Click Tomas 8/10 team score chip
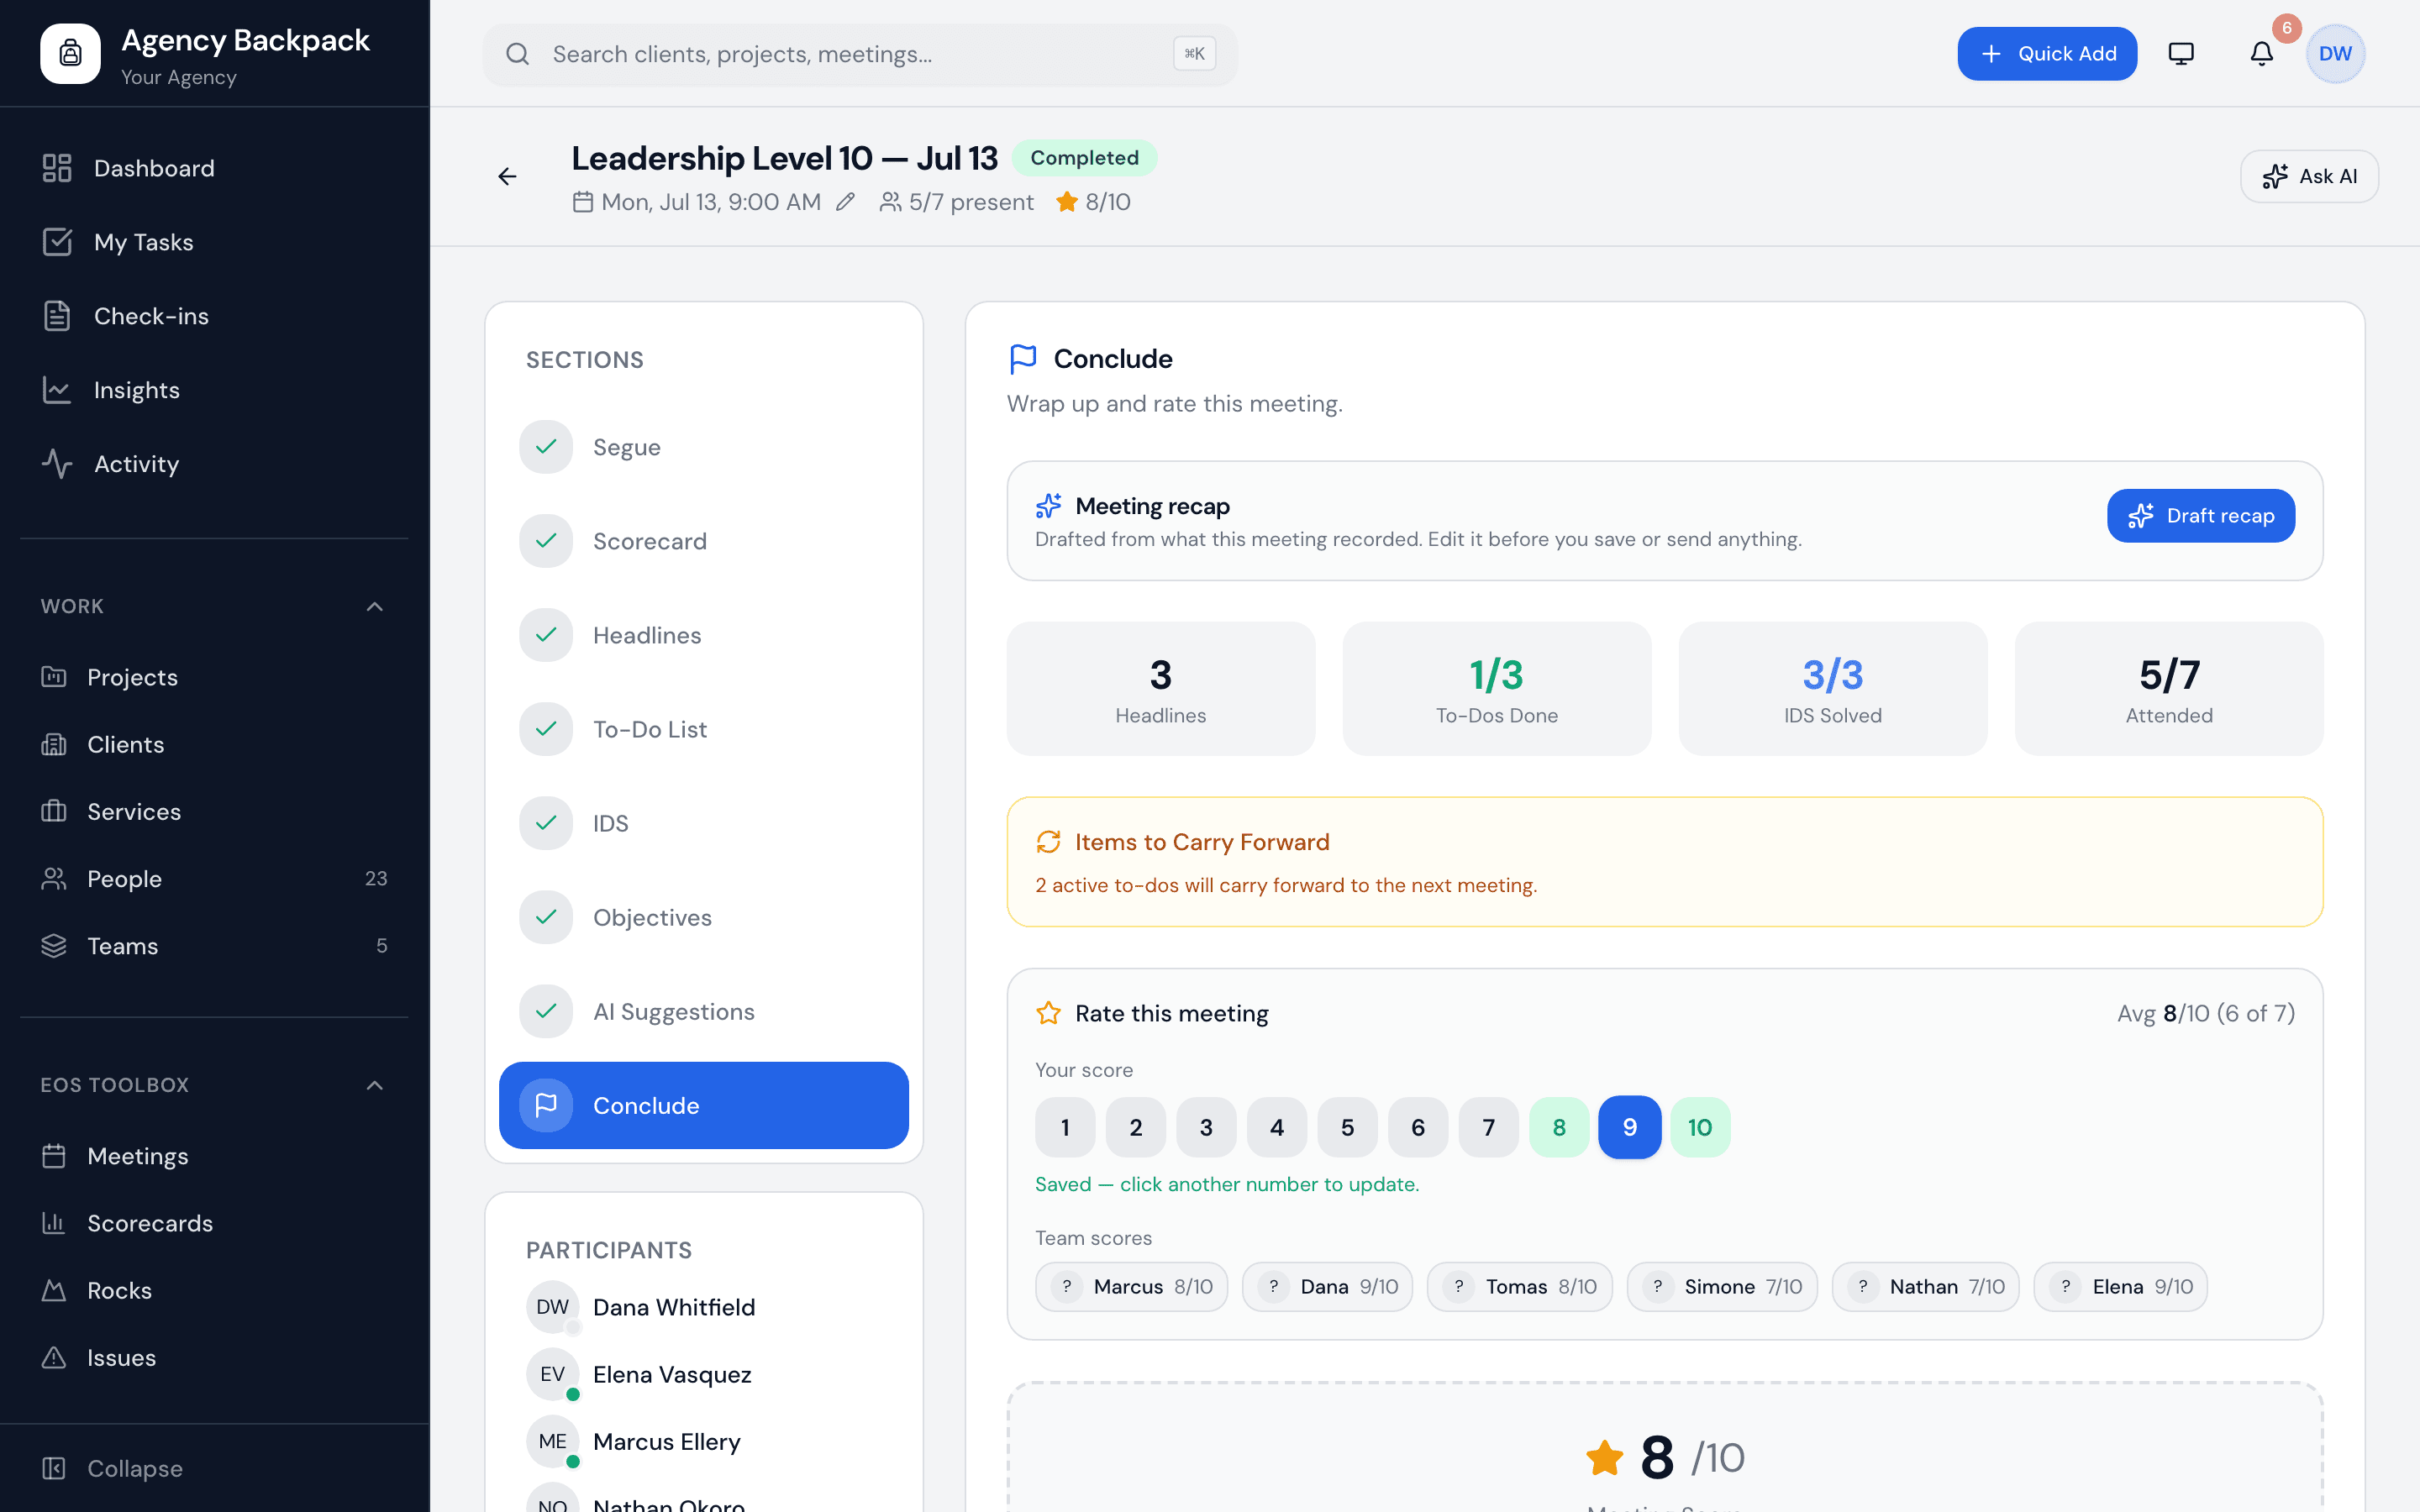 click(x=1519, y=1287)
